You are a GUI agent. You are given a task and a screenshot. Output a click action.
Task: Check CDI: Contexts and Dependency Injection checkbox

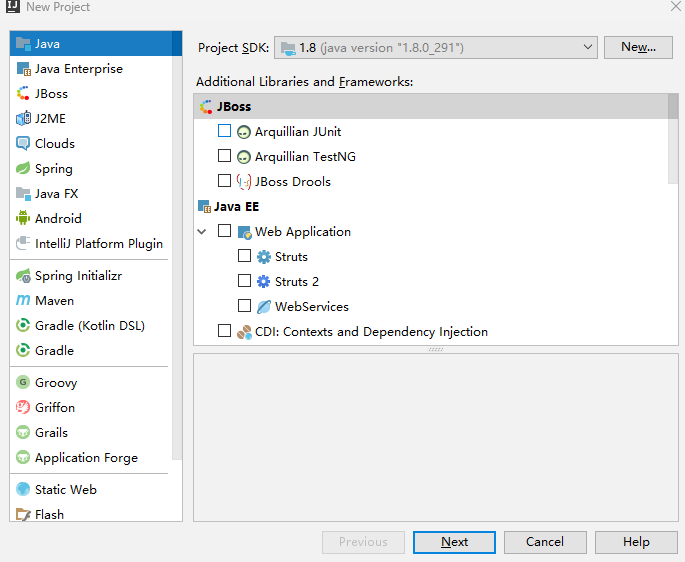pos(225,330)
